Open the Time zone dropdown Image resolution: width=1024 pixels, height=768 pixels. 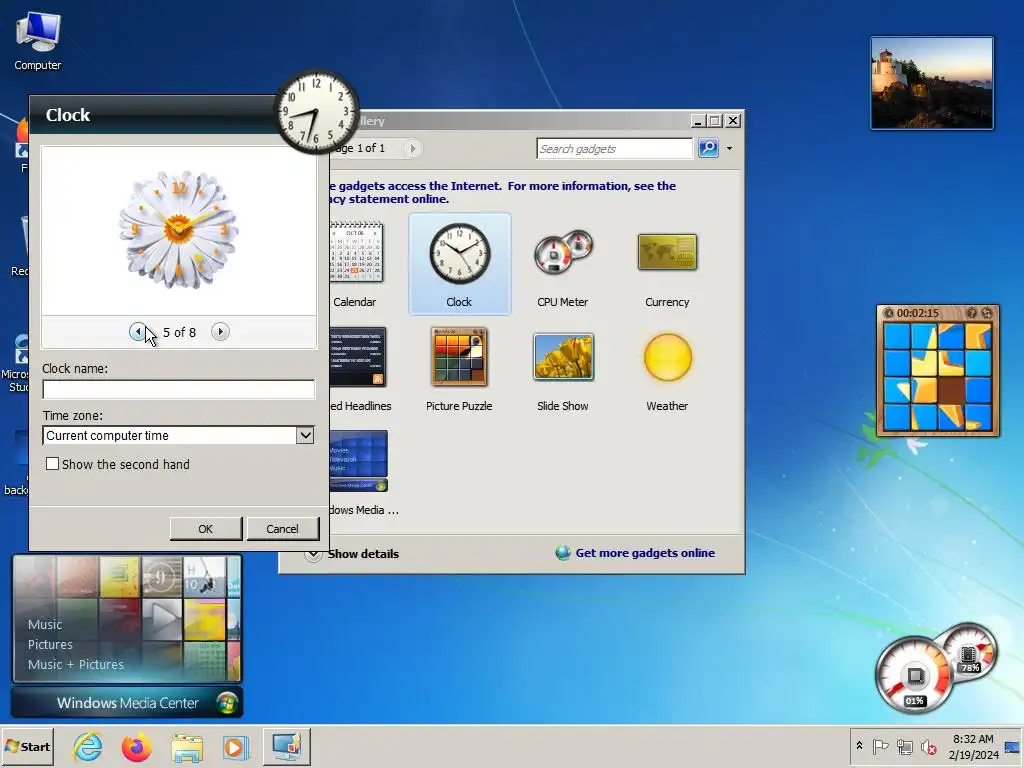click(305, 435)
